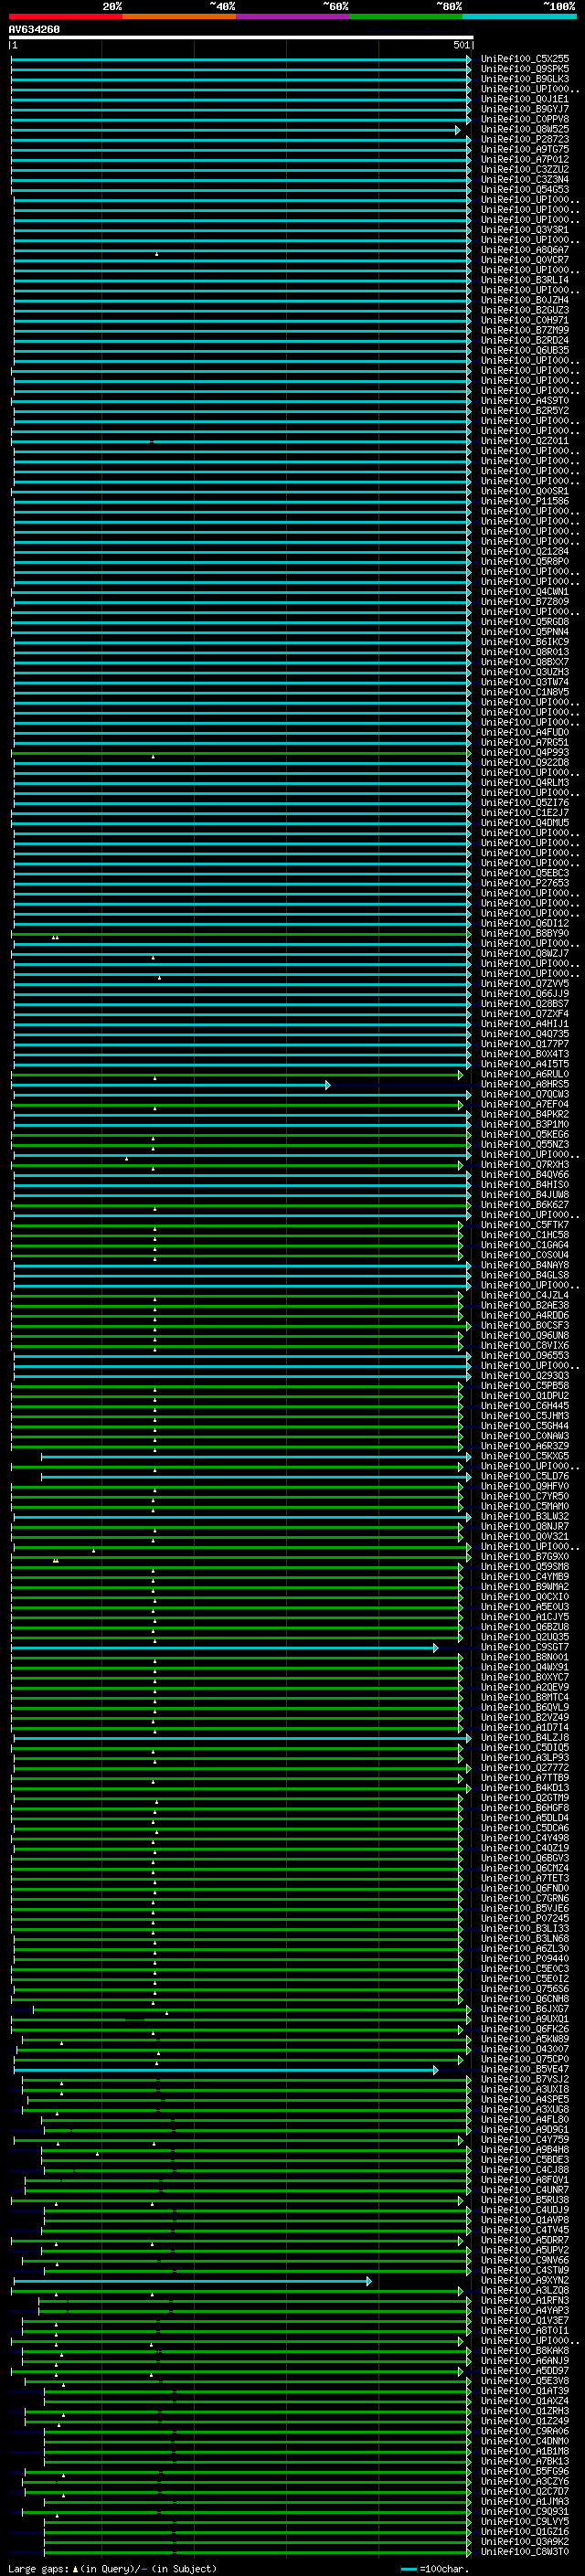Open hit UniRef100_Q9SPK5
585x2576 pixels.
click(525, 69)
